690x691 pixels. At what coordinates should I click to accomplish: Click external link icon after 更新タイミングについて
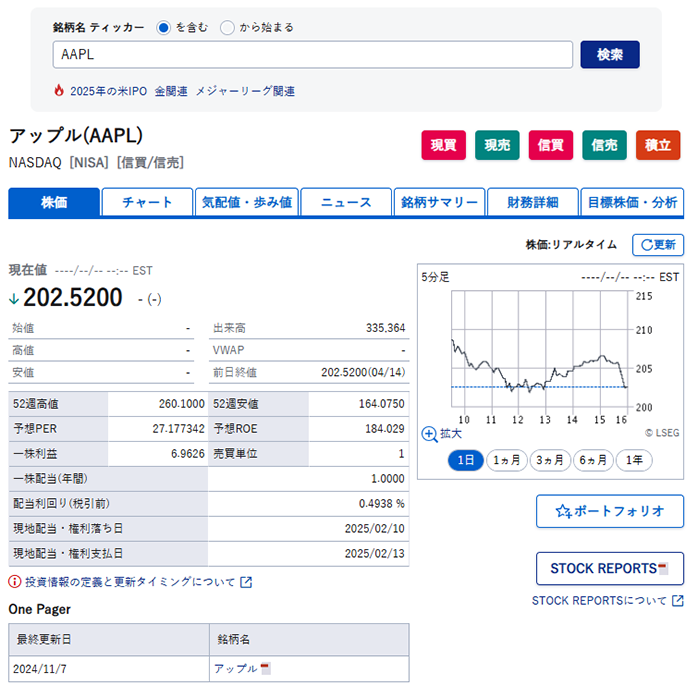246,582
